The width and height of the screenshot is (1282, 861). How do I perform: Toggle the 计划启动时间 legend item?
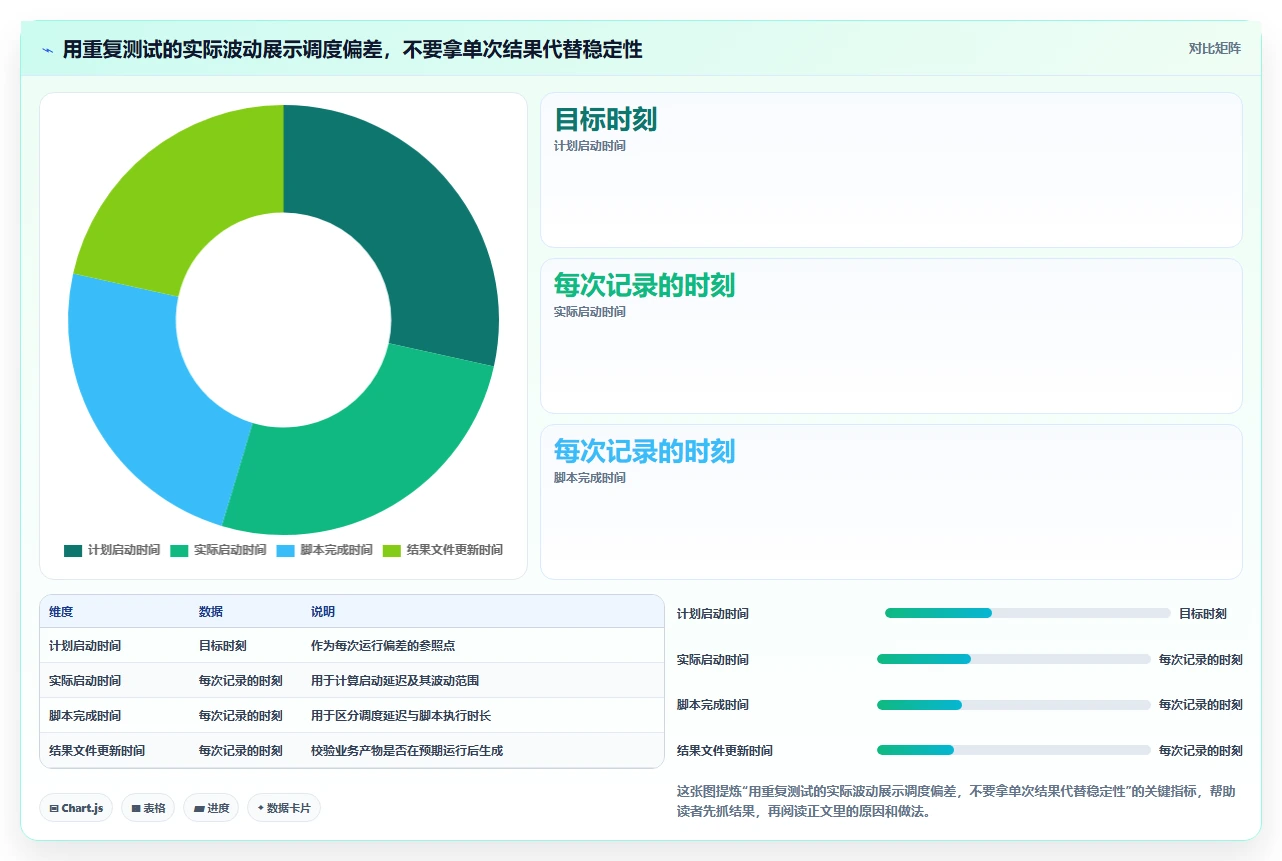[x=112, y=550]
